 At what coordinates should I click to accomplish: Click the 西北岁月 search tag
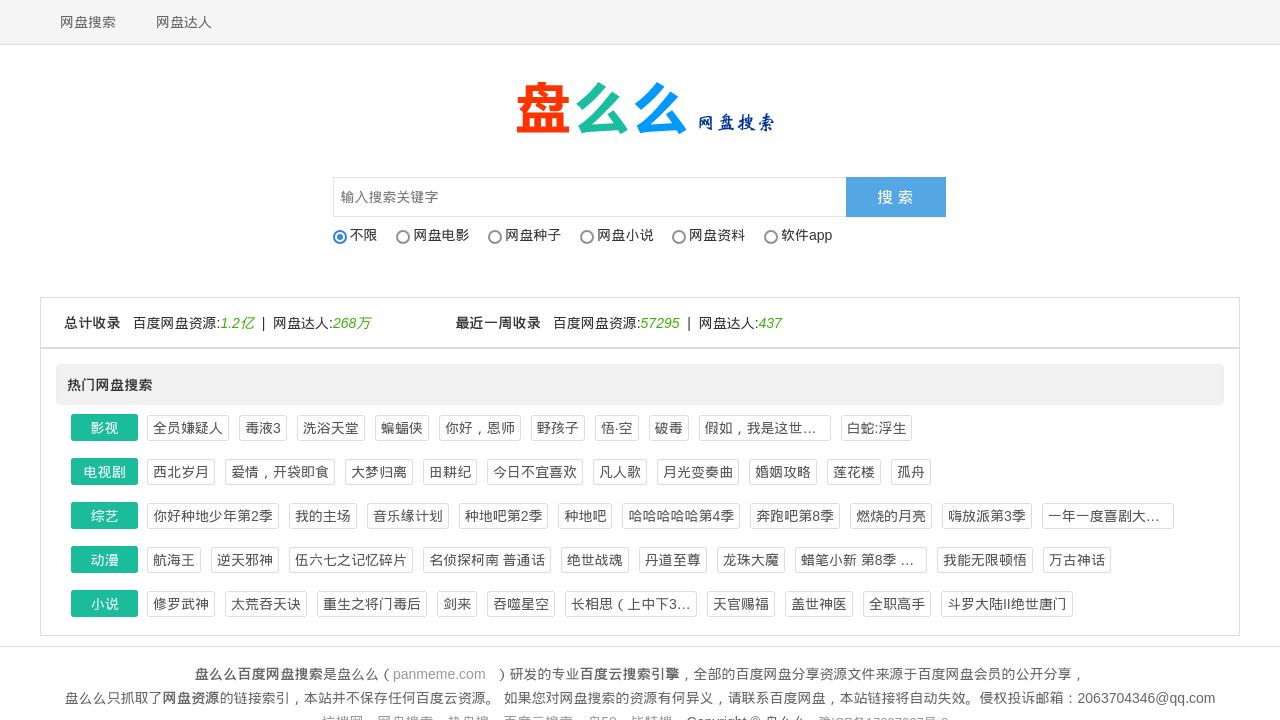click(181, 472)
